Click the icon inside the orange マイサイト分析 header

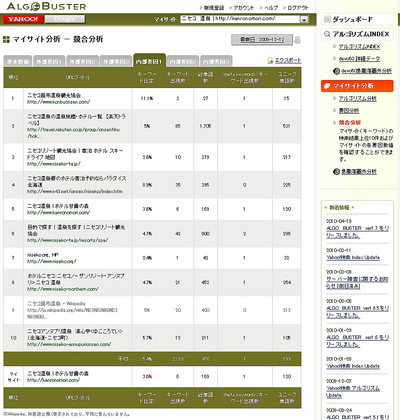(327, 86)
